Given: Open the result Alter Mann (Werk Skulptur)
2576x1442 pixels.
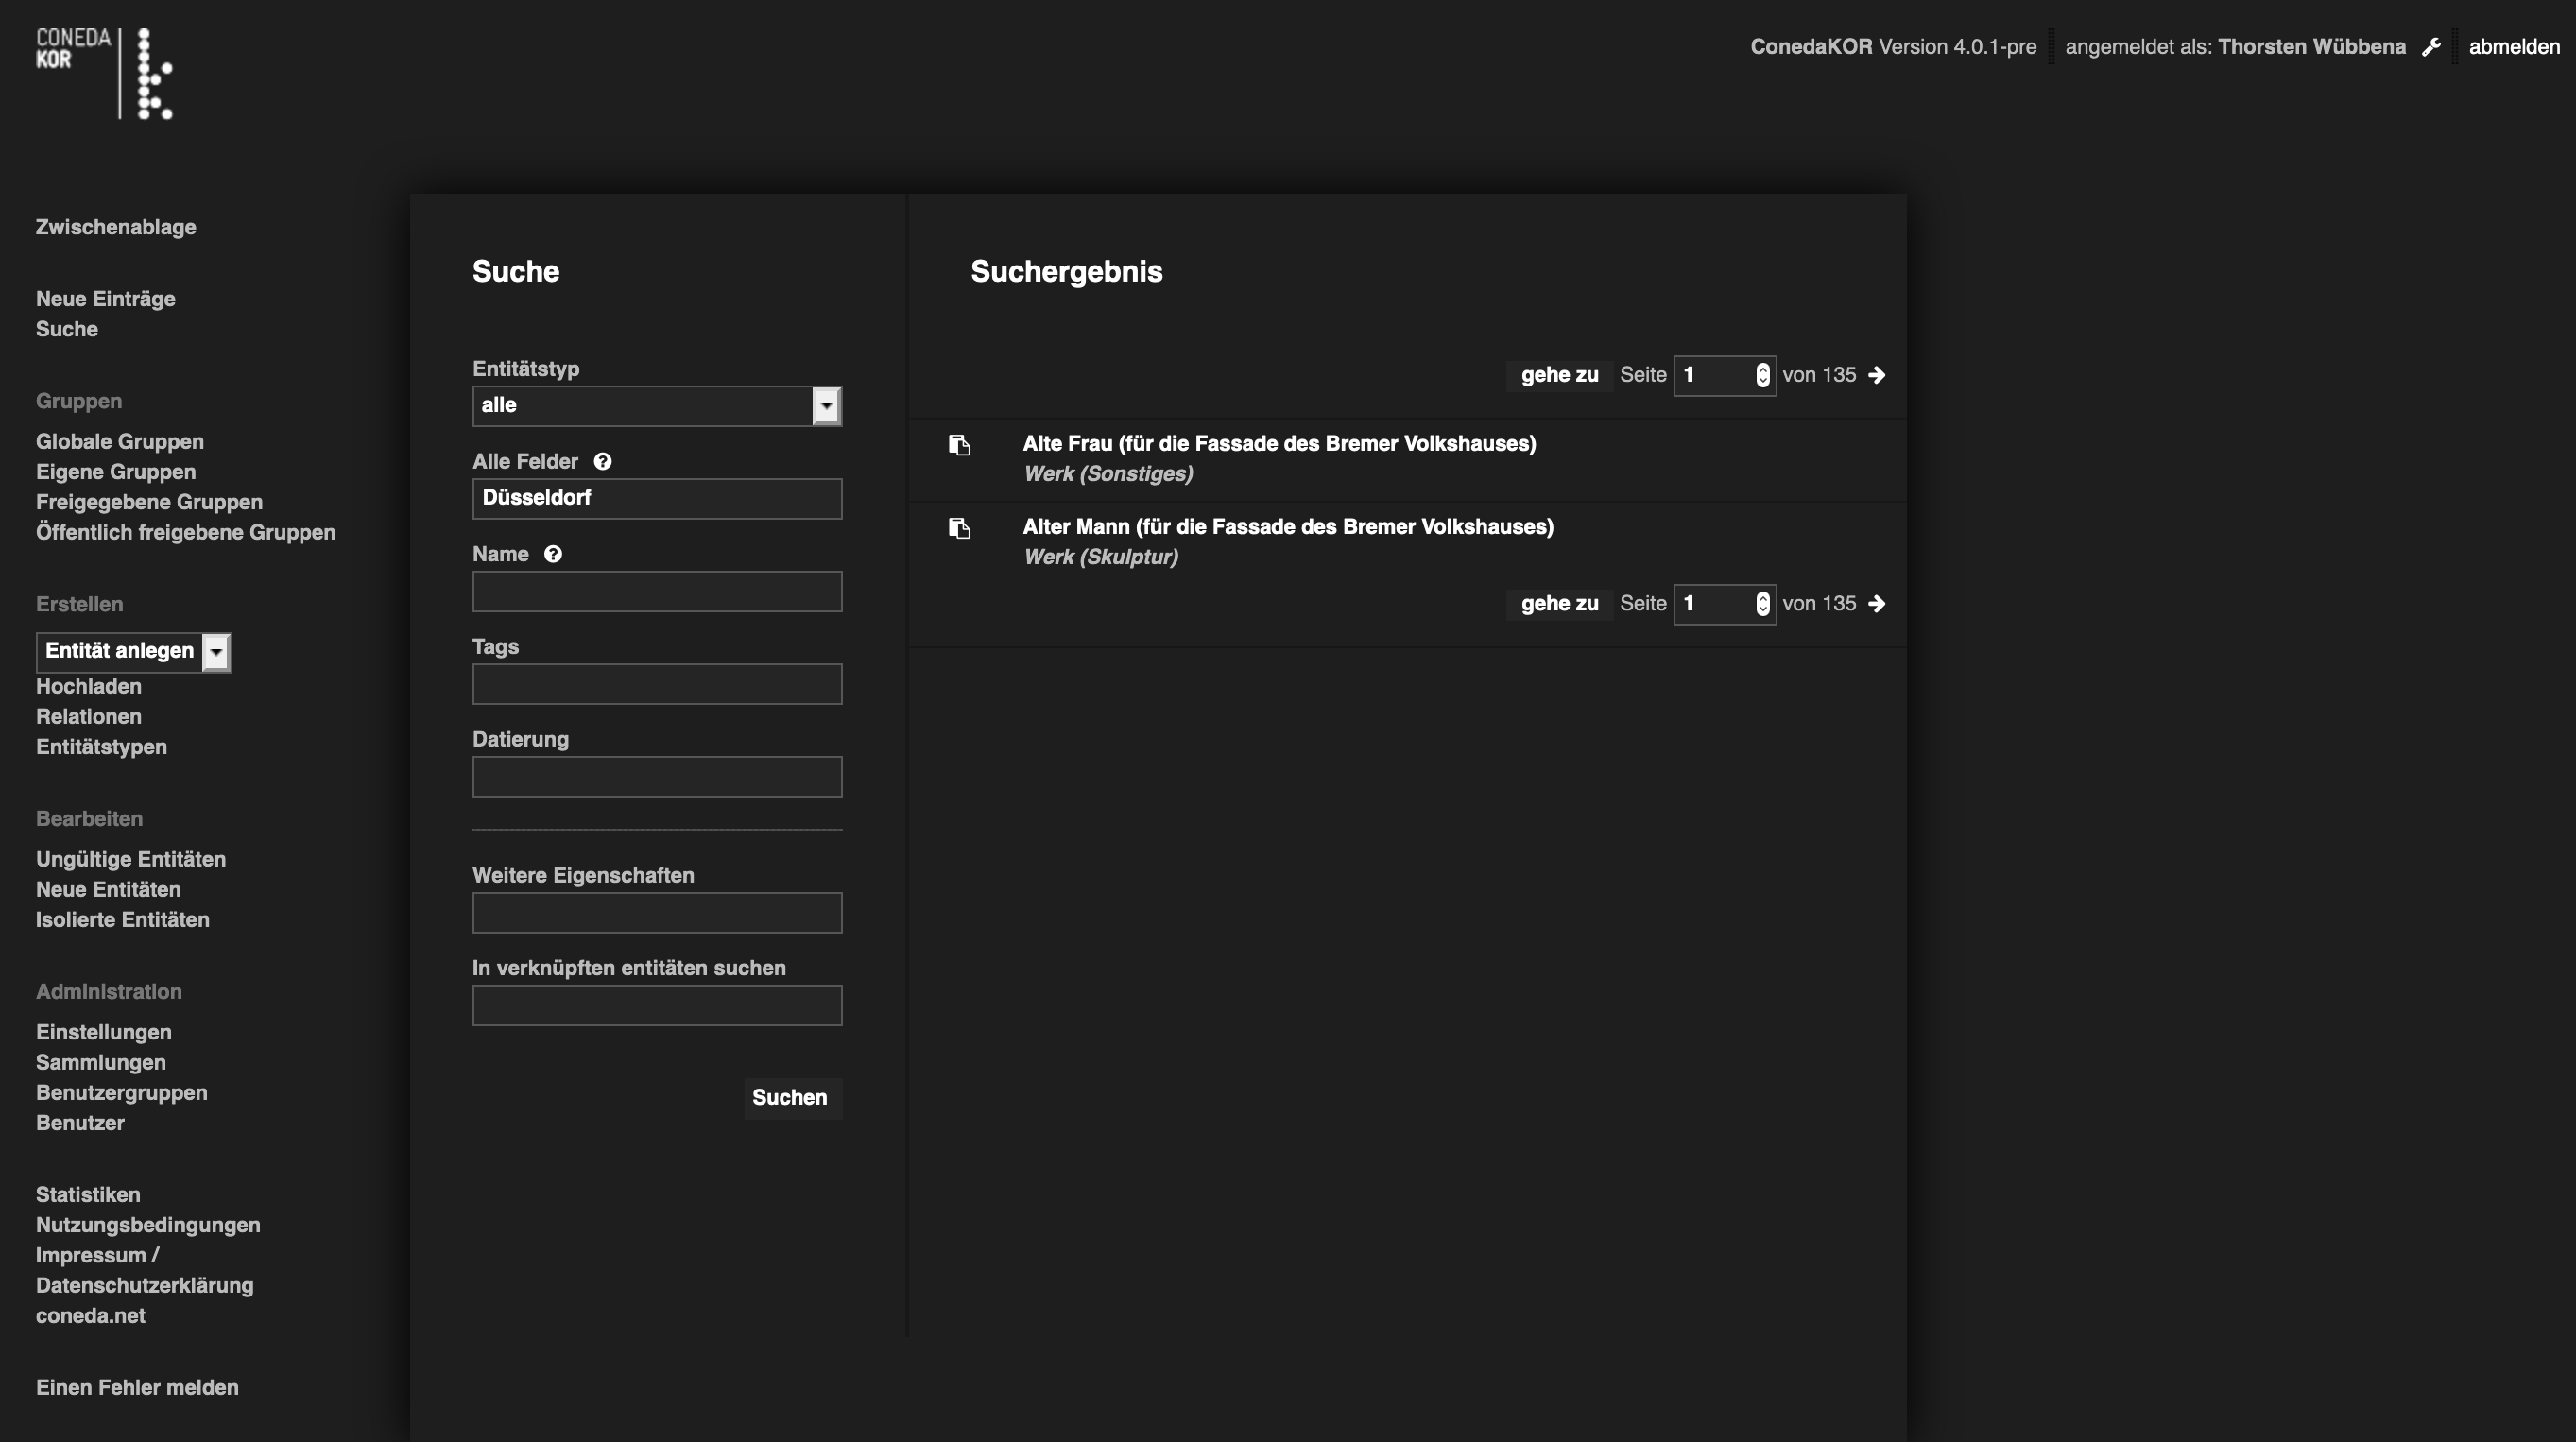Looking at the screenshot, I should click(1288, 526).
